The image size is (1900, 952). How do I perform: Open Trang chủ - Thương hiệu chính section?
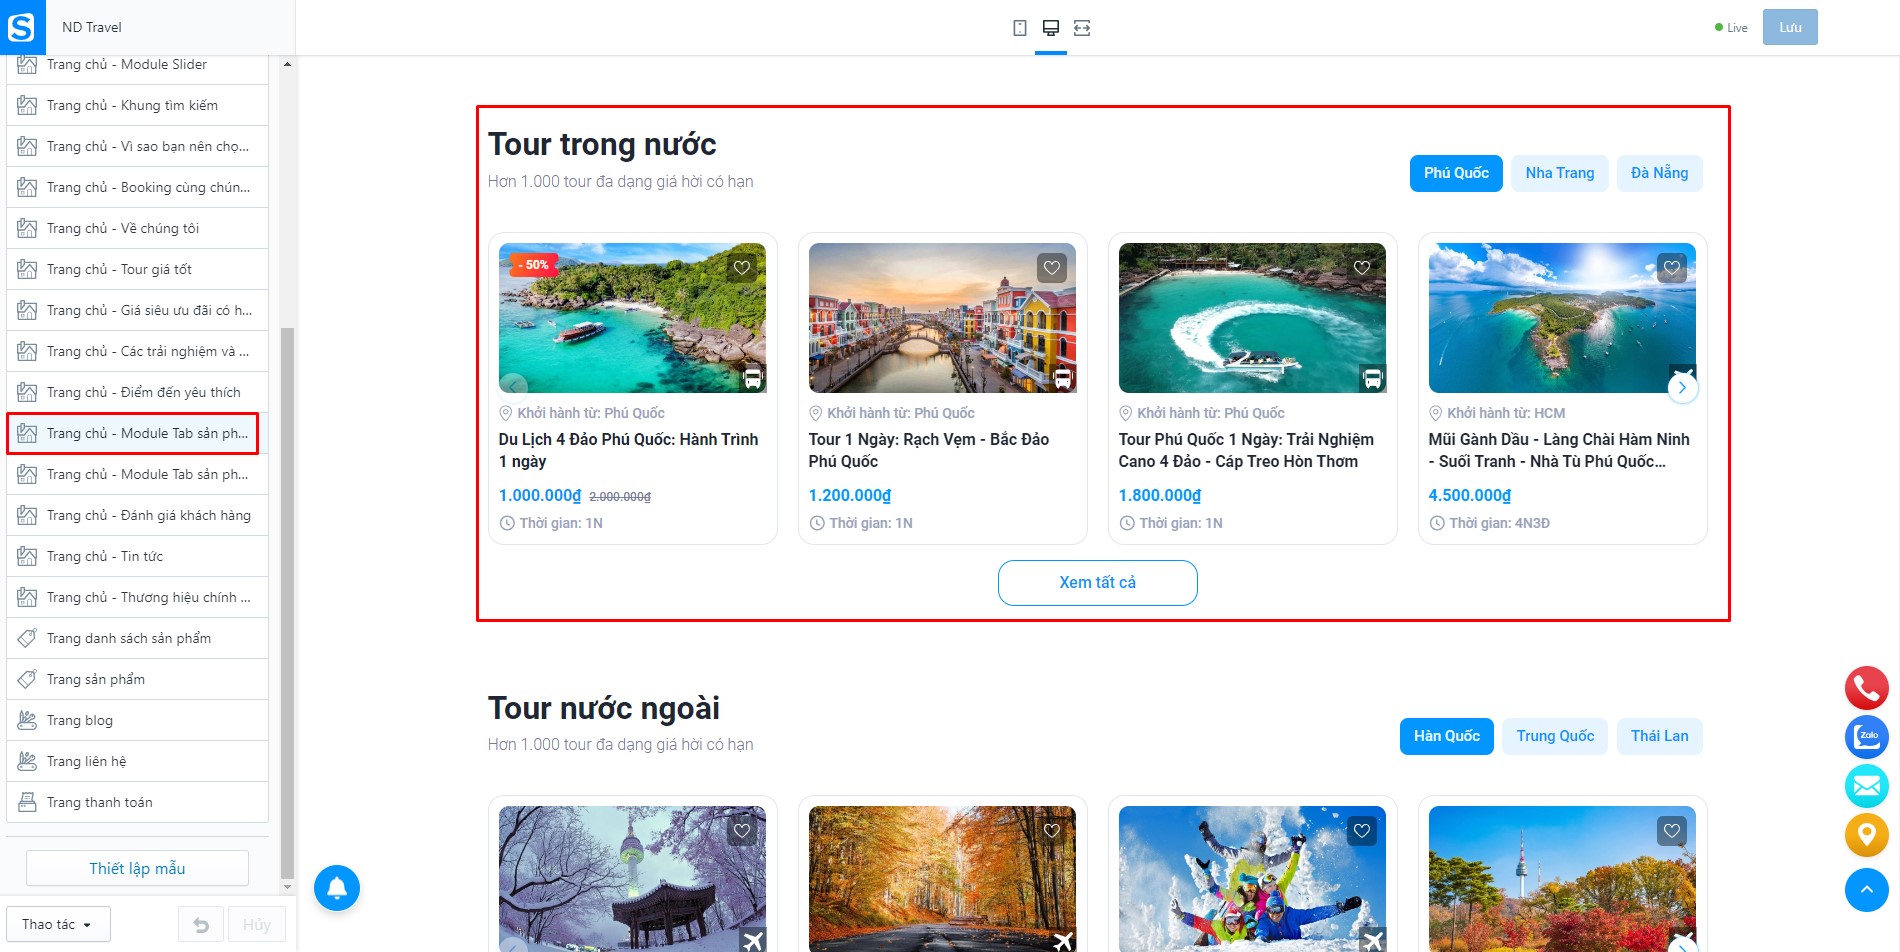click(x=137, y=597)
